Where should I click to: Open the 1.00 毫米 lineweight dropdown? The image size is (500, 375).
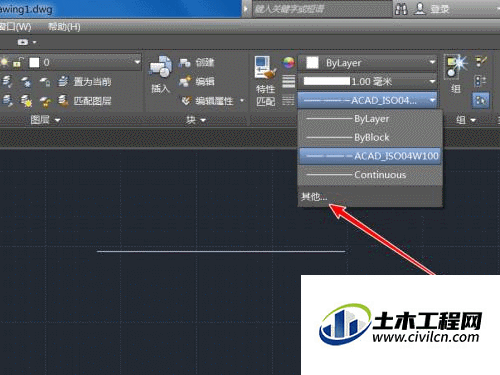point(432,81)
